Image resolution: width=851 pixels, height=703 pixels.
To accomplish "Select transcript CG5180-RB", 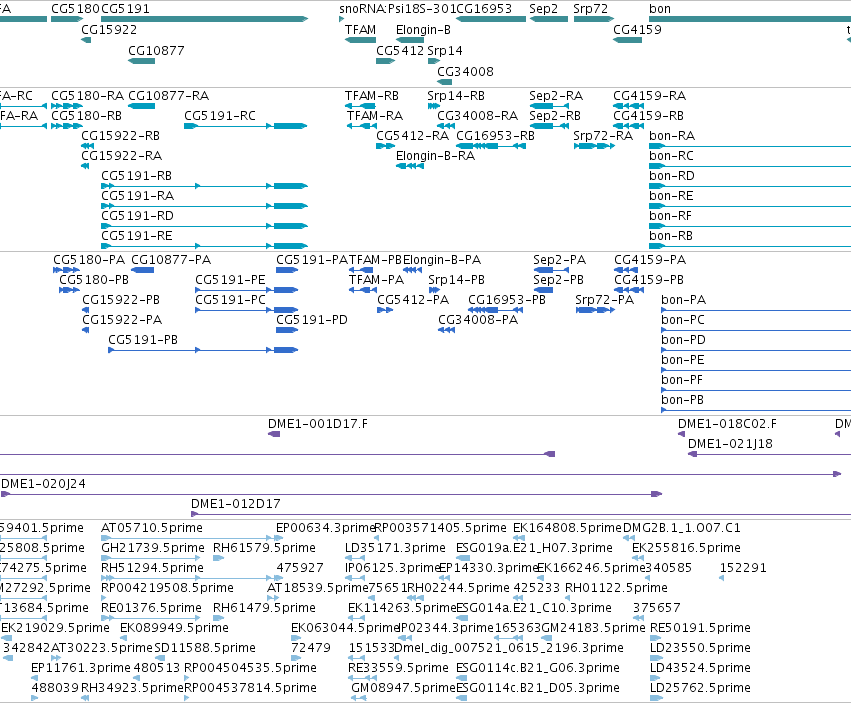I will pyautogui.click(x=67, y=126).
